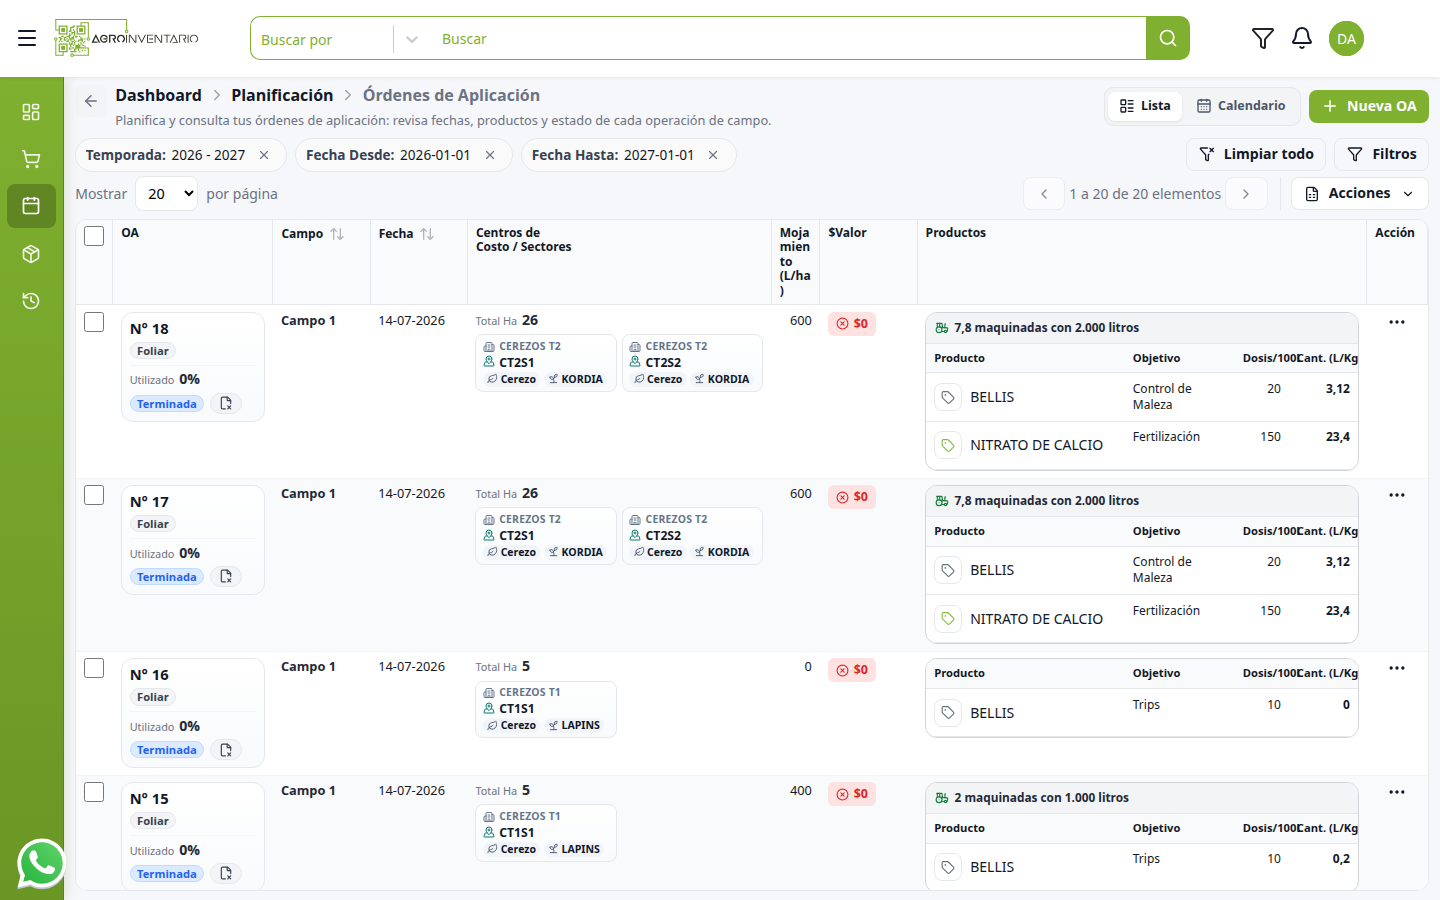Open the 'Buscar por' dropdown
This screenshot has width=1440, height=900.
click(x=339, y=39)
